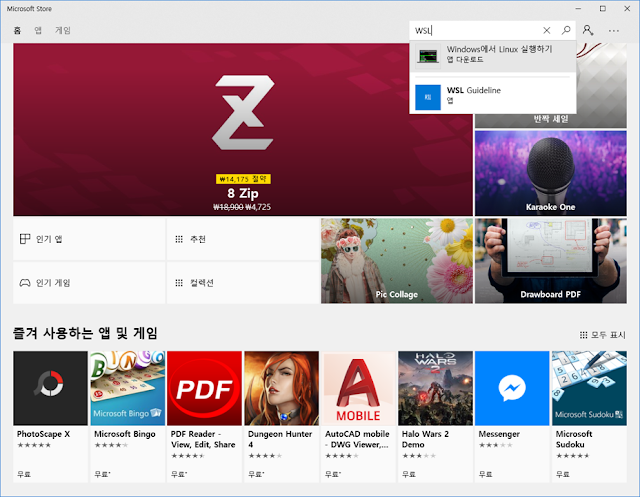This screenshot has width=640, height=497.
Task: Open the Halo Wars 2 Demo tile image
Action: pyautogui.click(x=436, y=388)
